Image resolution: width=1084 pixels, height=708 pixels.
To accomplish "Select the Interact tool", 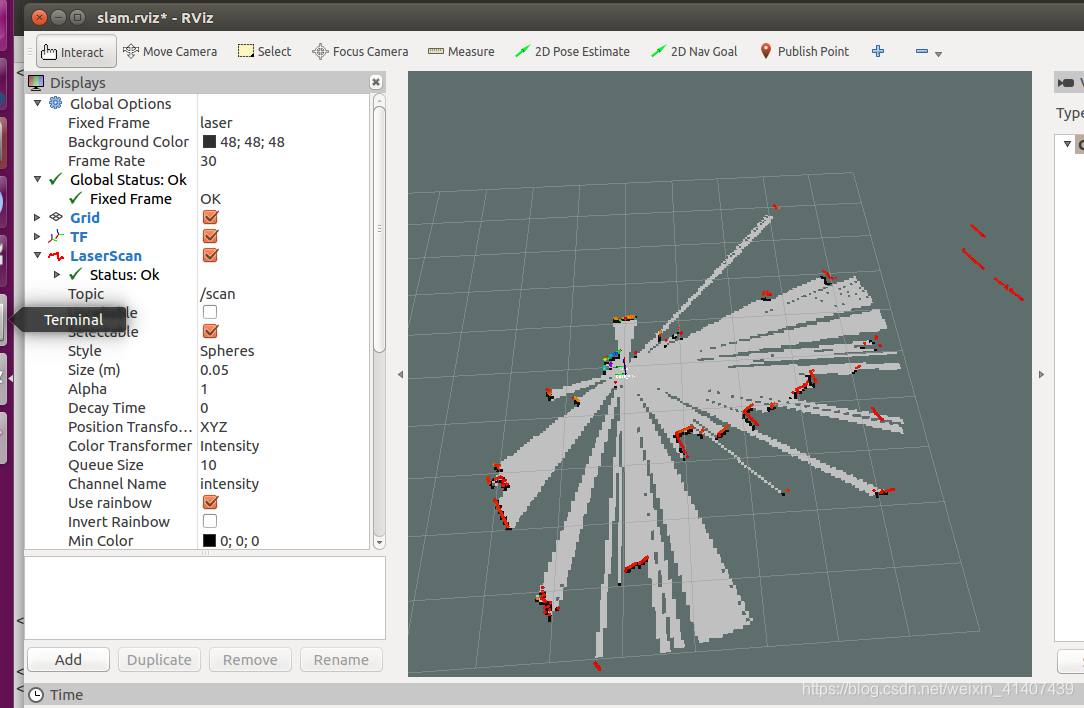I will tap(76, 52).
